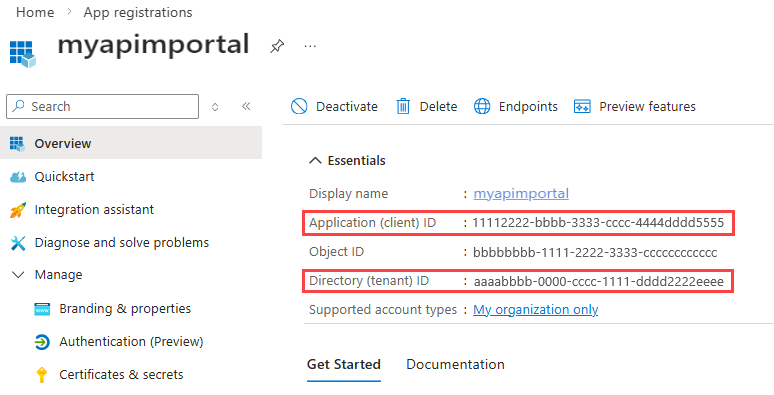
Task: Toggle expand/collapse all menu groups arrows
Action: point(215,107)
